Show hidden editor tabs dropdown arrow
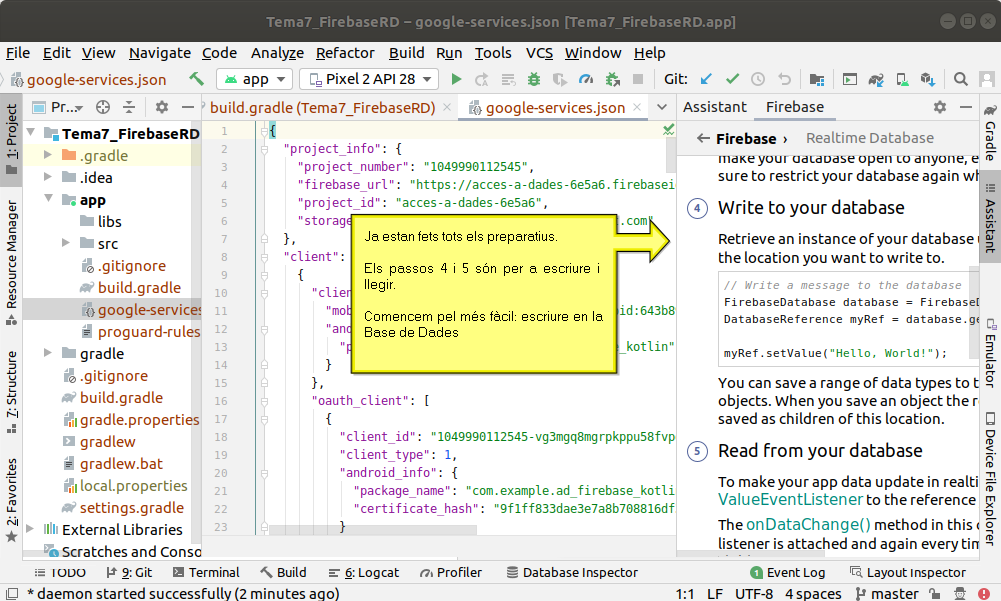1001x601 pixels. pos(662,107)
